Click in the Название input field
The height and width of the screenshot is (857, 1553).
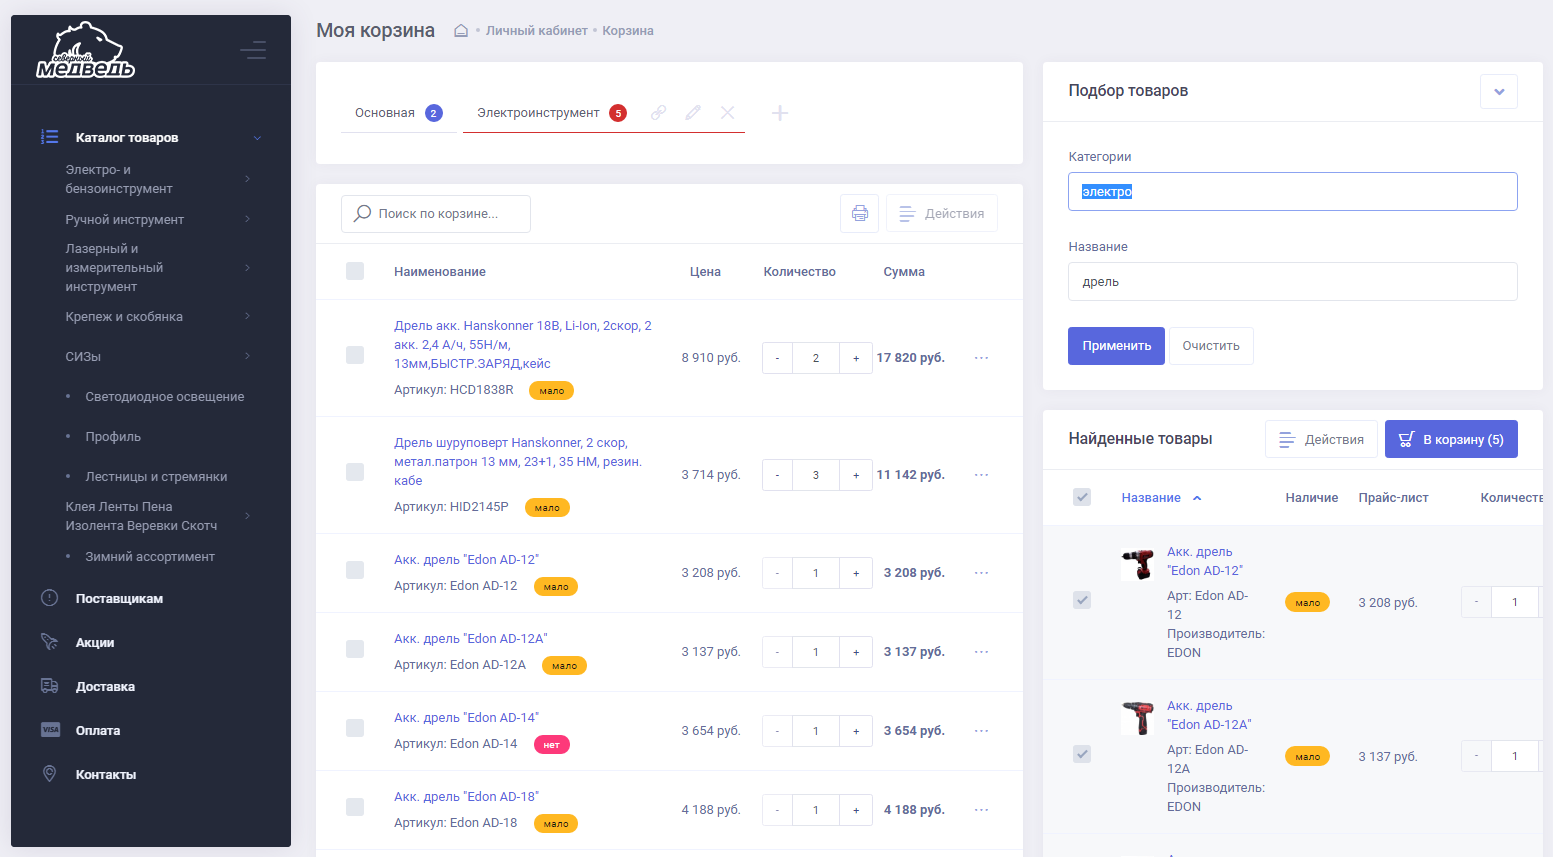(x=1292, y=282)
